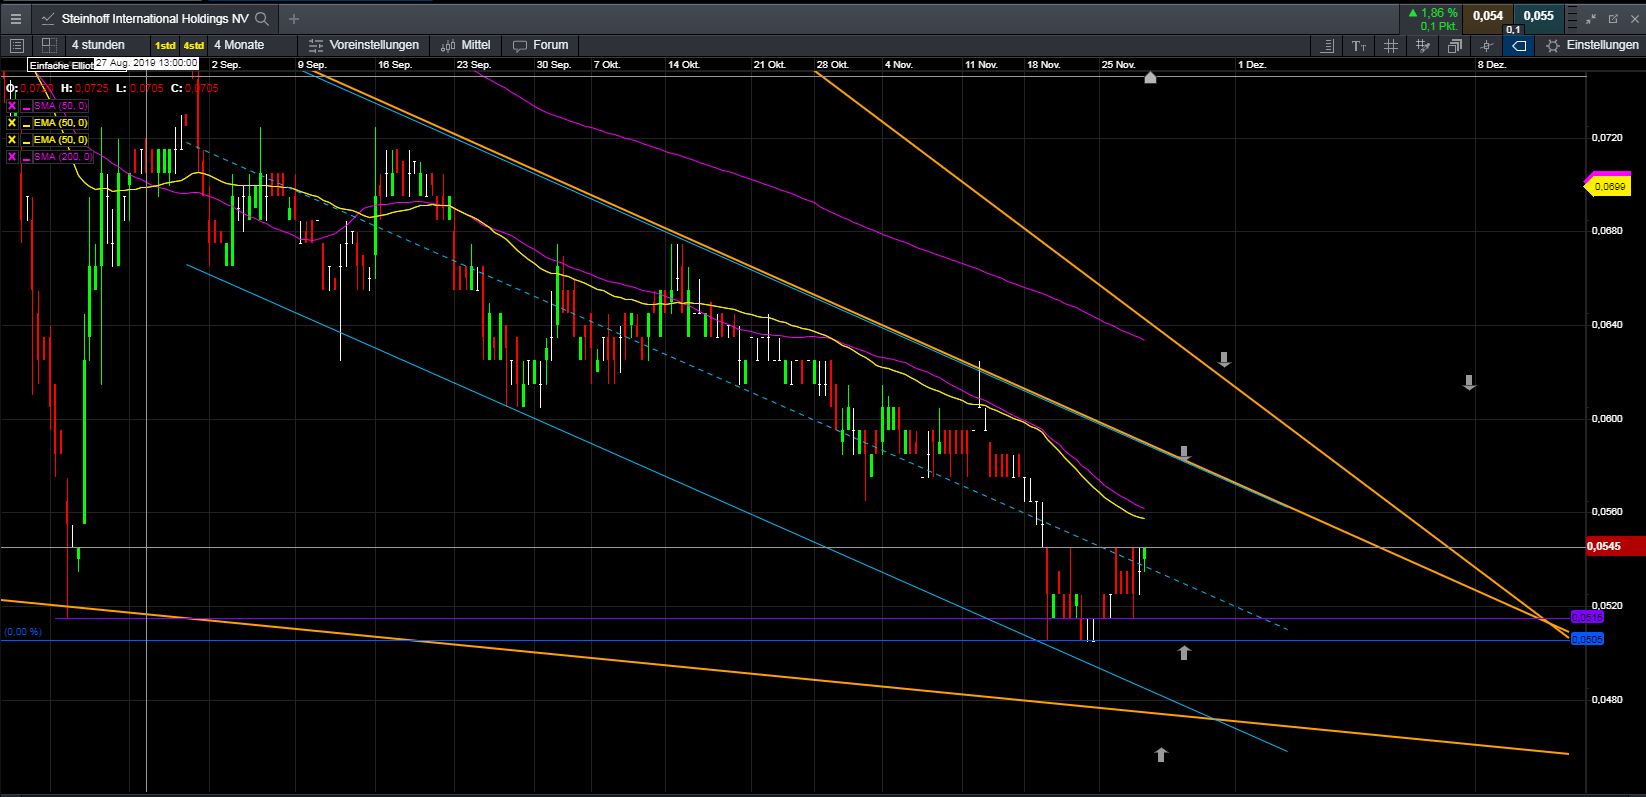Switch to the 4std favourite timeframe
This screenshot has height=797, width=1646.
tap(194, 45)
